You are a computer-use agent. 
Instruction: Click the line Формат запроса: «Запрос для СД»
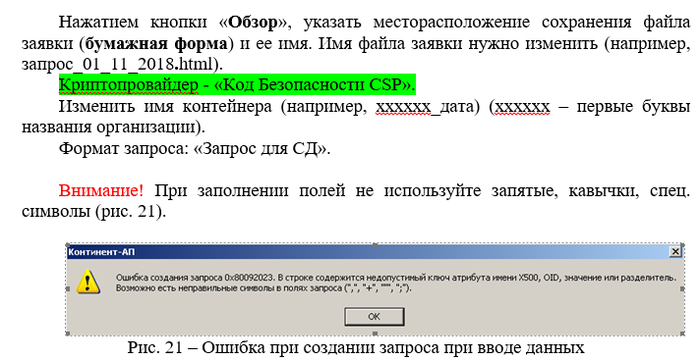coord(195,148)
